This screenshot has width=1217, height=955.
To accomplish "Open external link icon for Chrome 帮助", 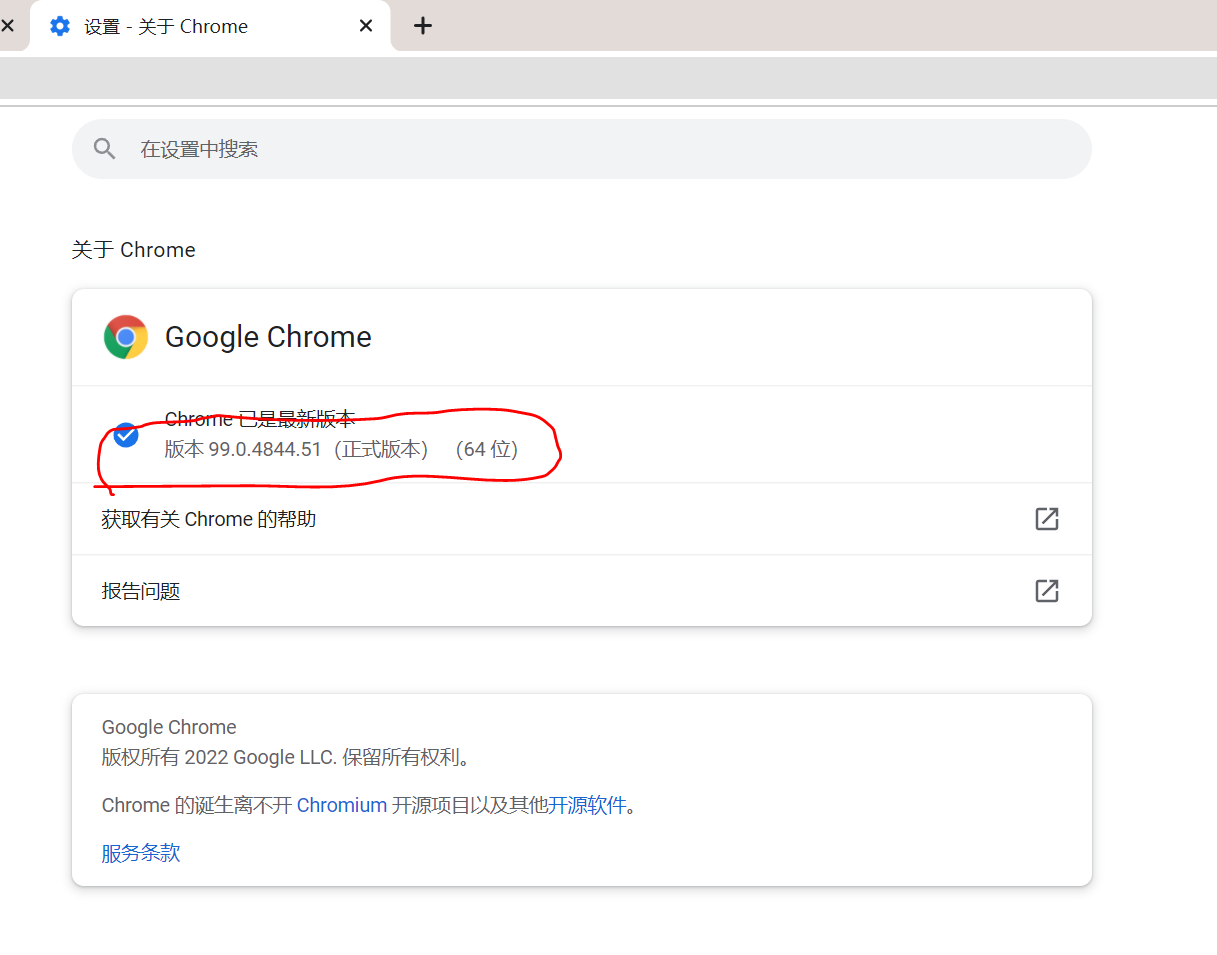I will point(1047,519).
